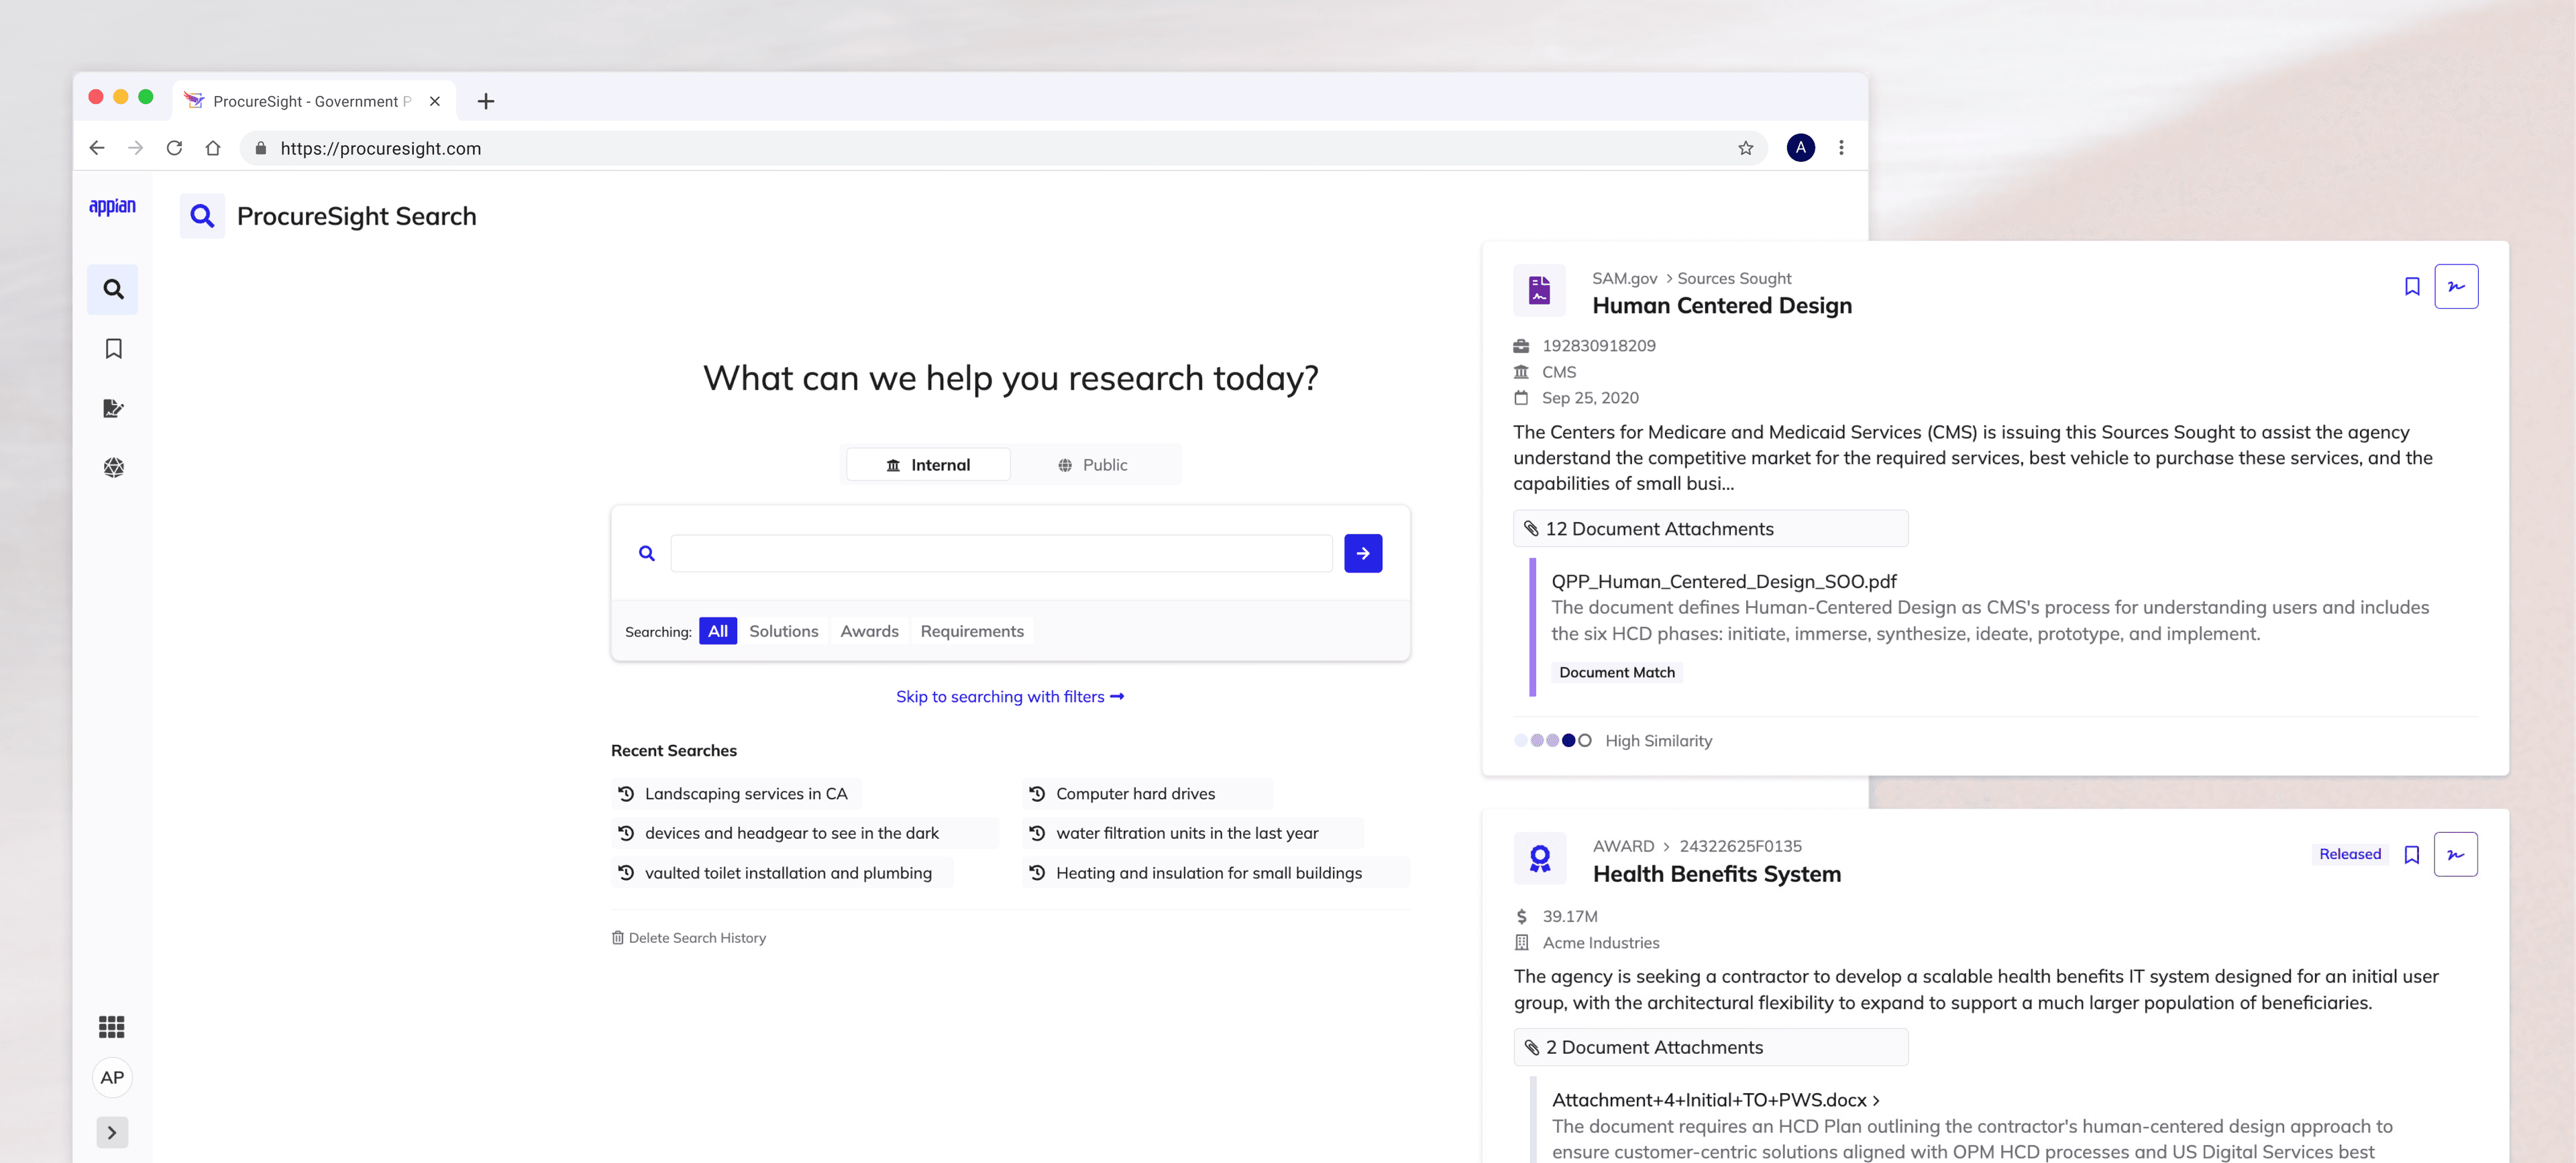
Task: Click Skip to searching with filters link
Action: [x=1009, y=696]
